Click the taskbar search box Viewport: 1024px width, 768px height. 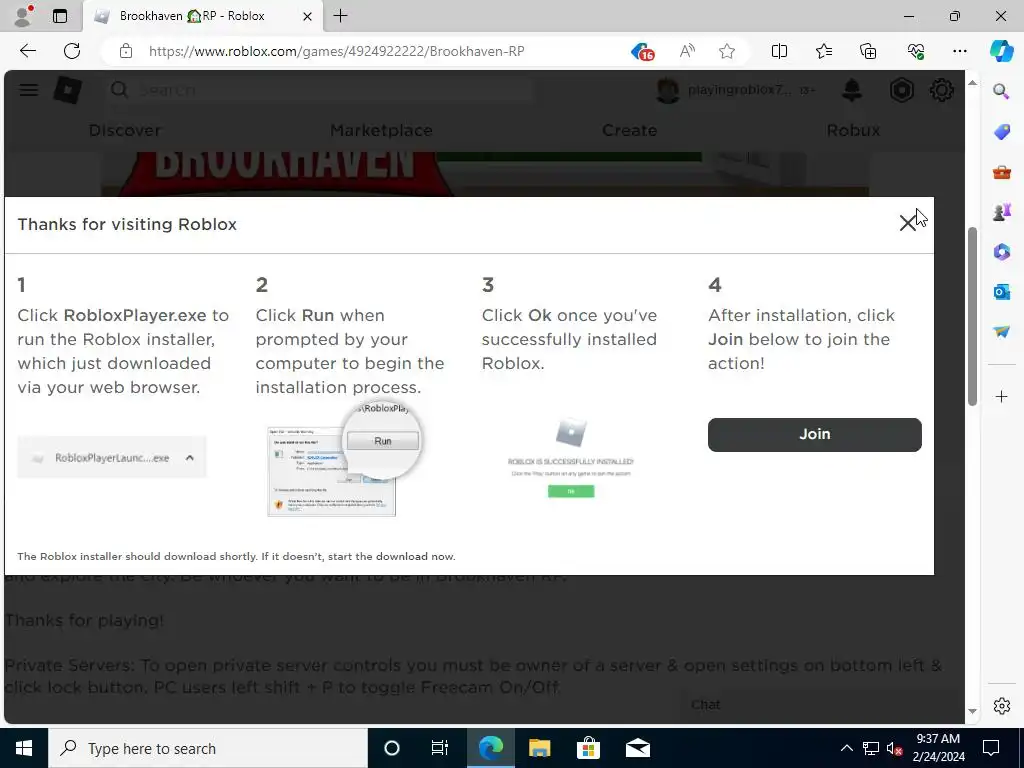(208, 748)
